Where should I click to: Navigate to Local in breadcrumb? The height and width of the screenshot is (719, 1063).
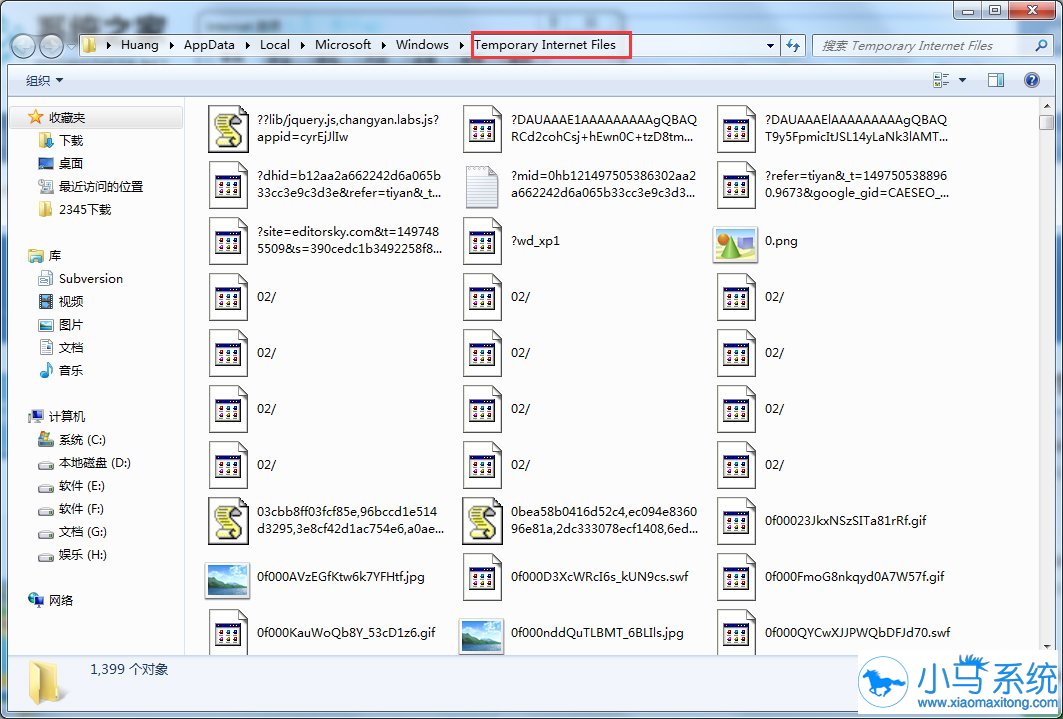coord(275,45)
